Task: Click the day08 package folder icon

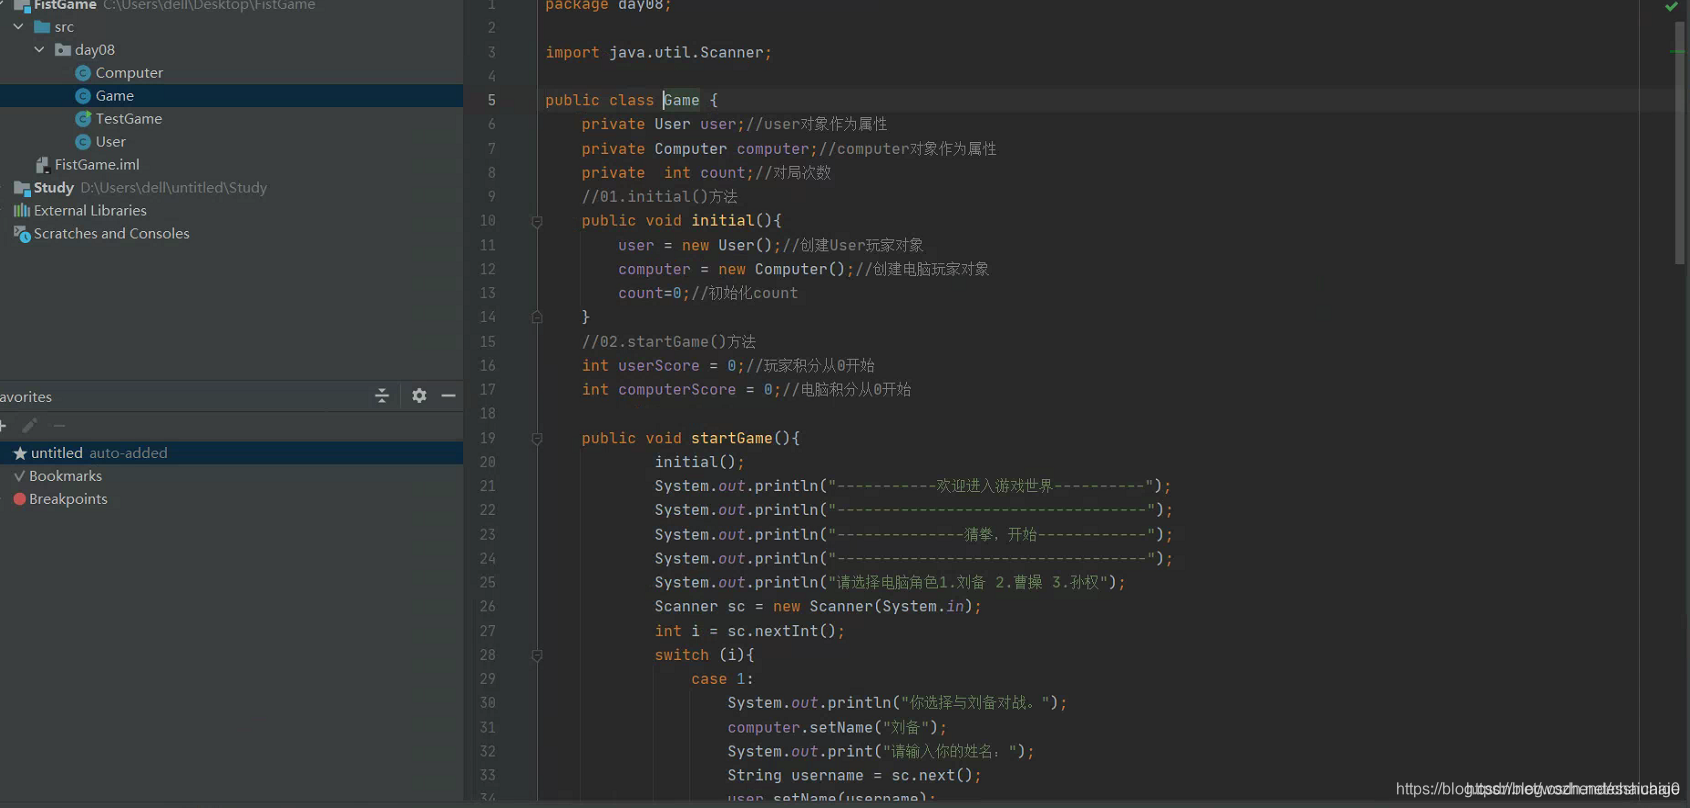Action: click(x=63, y=50)
